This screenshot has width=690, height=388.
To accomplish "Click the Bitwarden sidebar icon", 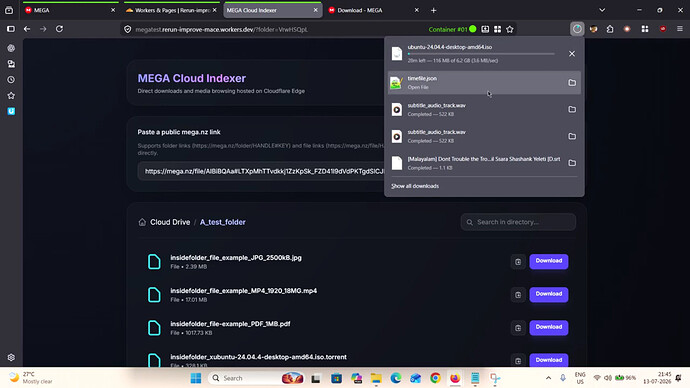I will (x=11, y=111).
